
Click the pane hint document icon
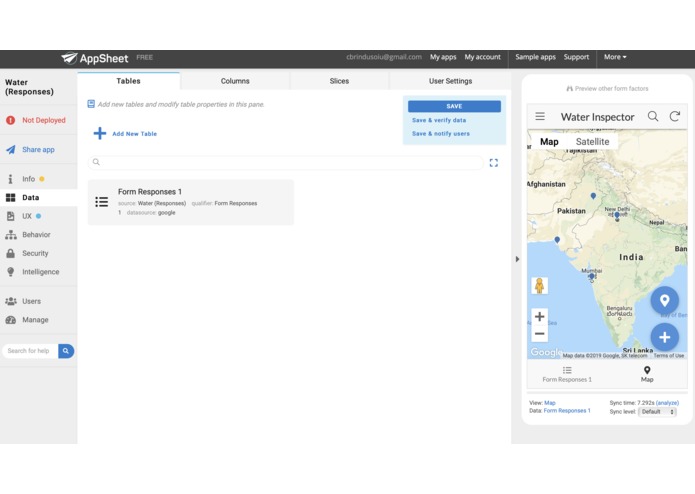tap(91, 104)
